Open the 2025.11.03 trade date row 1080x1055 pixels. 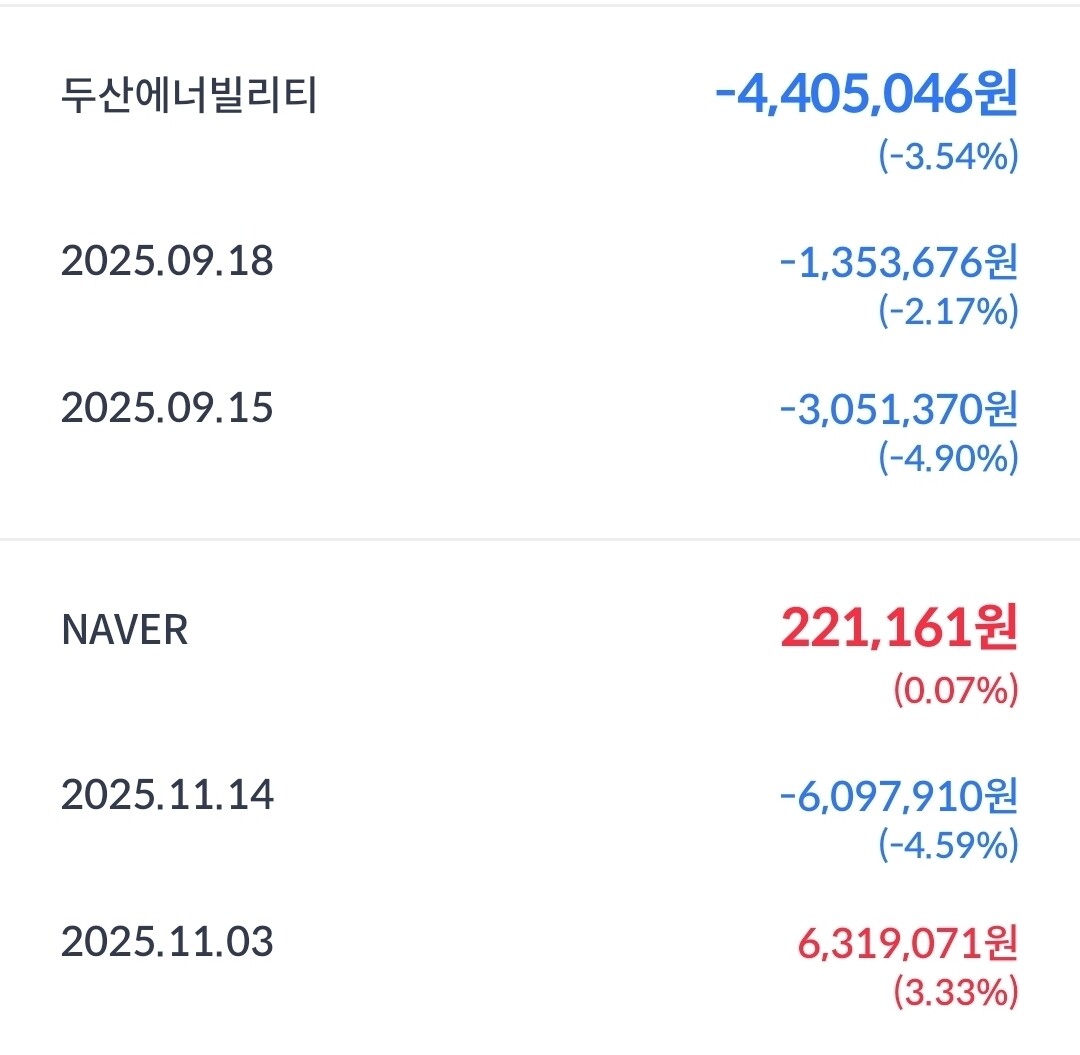[x=167, y=942]
